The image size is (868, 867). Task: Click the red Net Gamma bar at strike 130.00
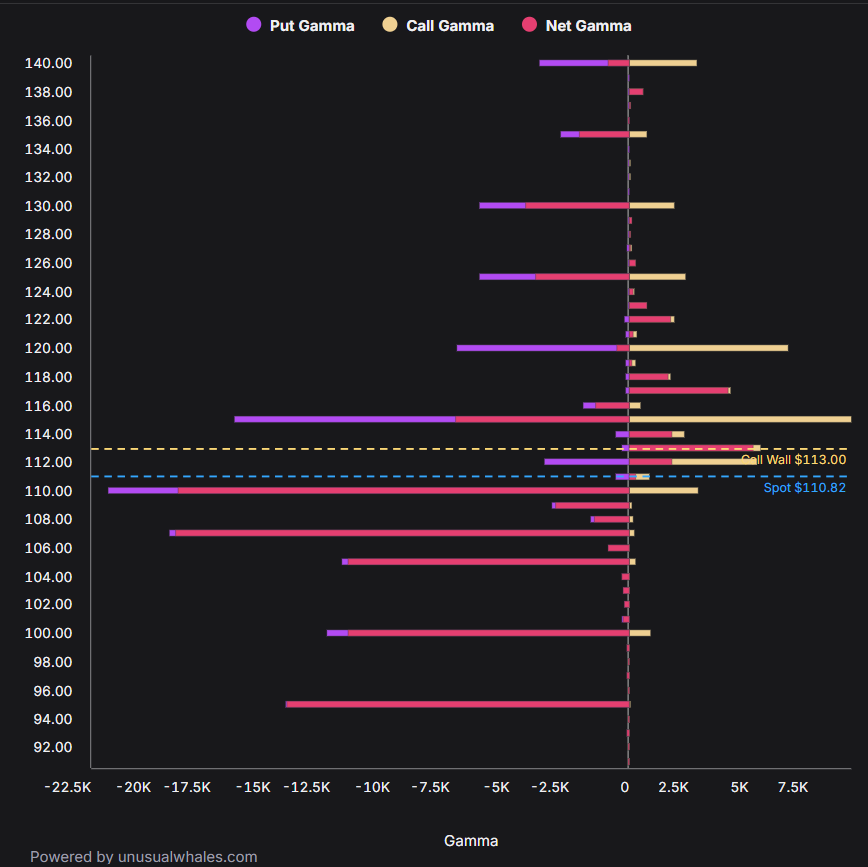(x=577, y=206)
